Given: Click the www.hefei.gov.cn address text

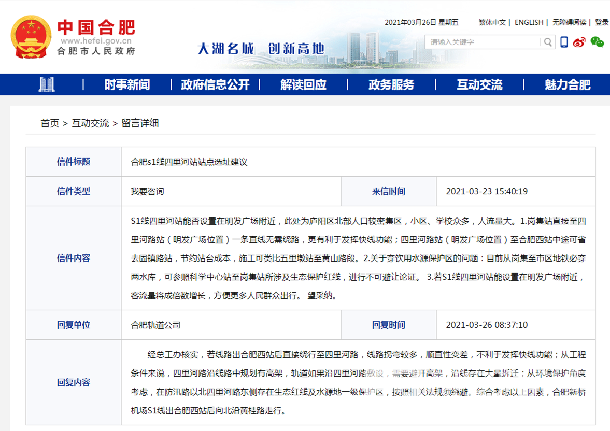Looking at the screenshot, I should pyautogui.click(x=96, y=41).
